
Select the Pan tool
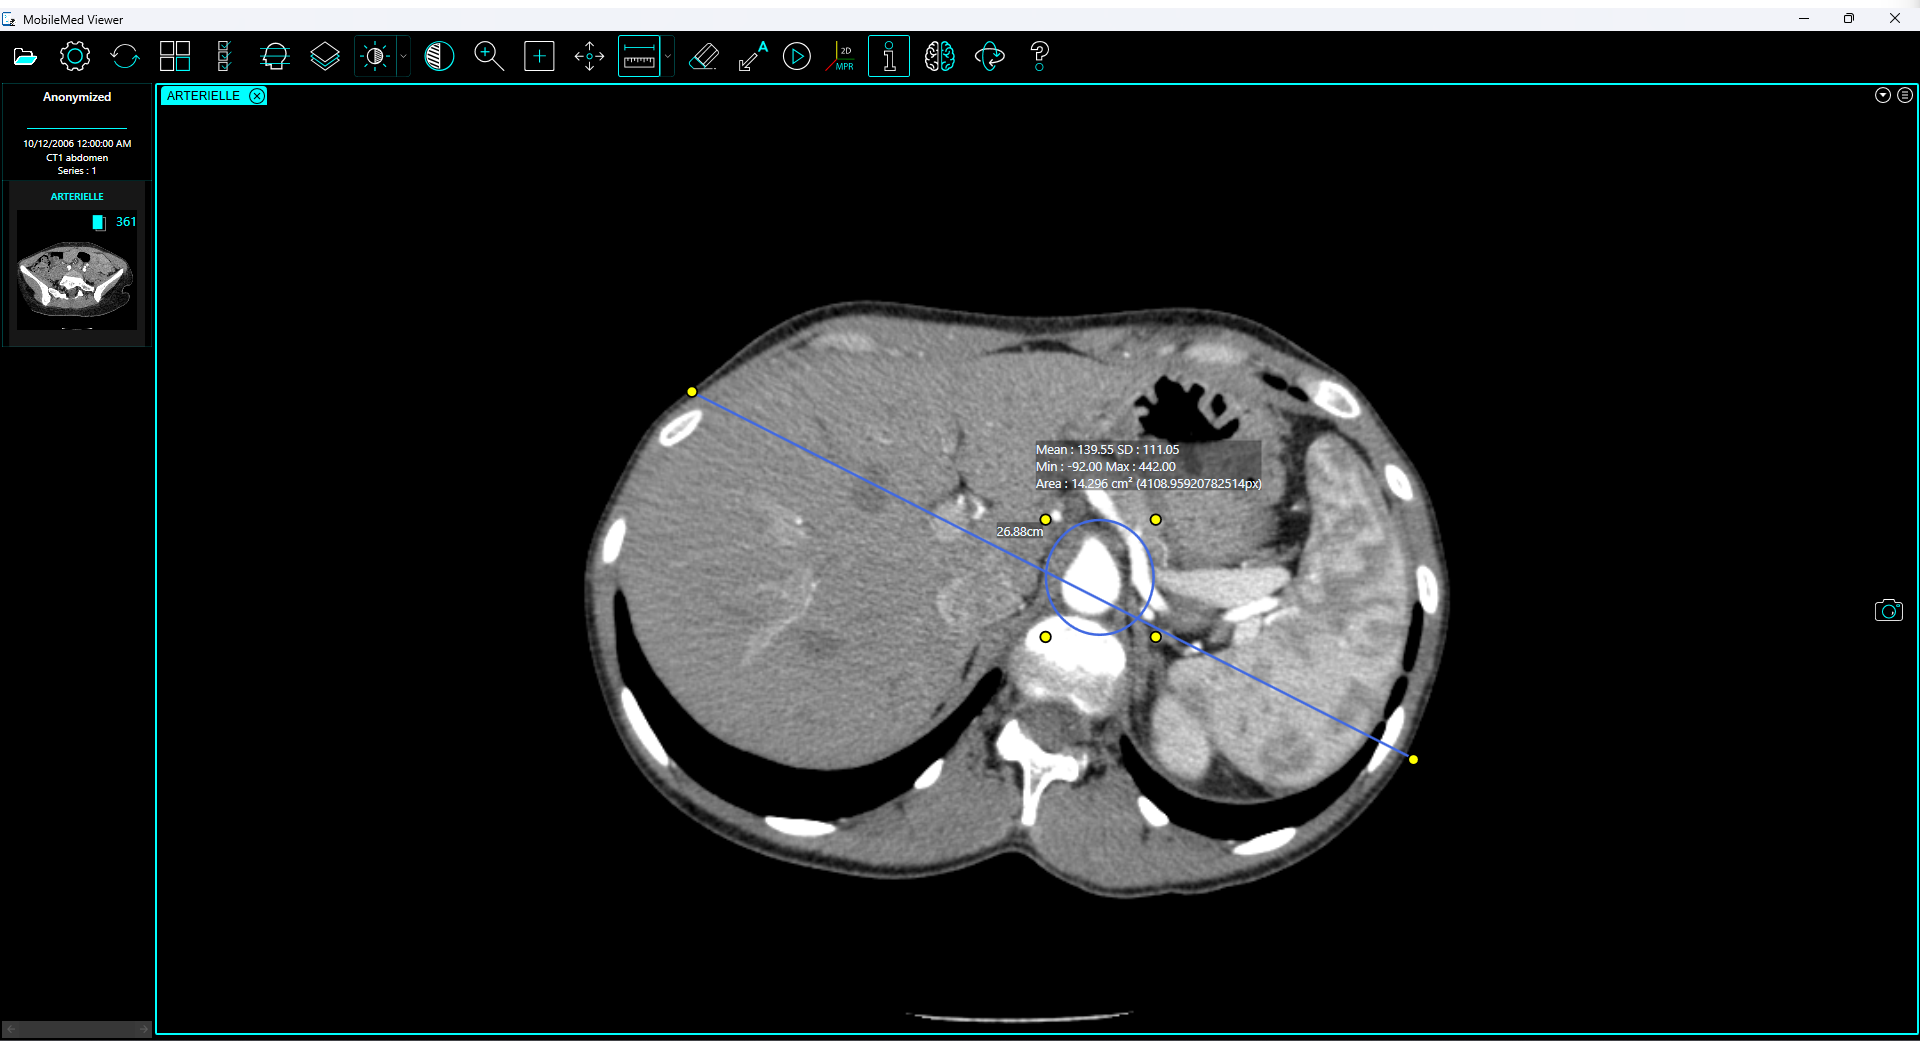(589, 56)
